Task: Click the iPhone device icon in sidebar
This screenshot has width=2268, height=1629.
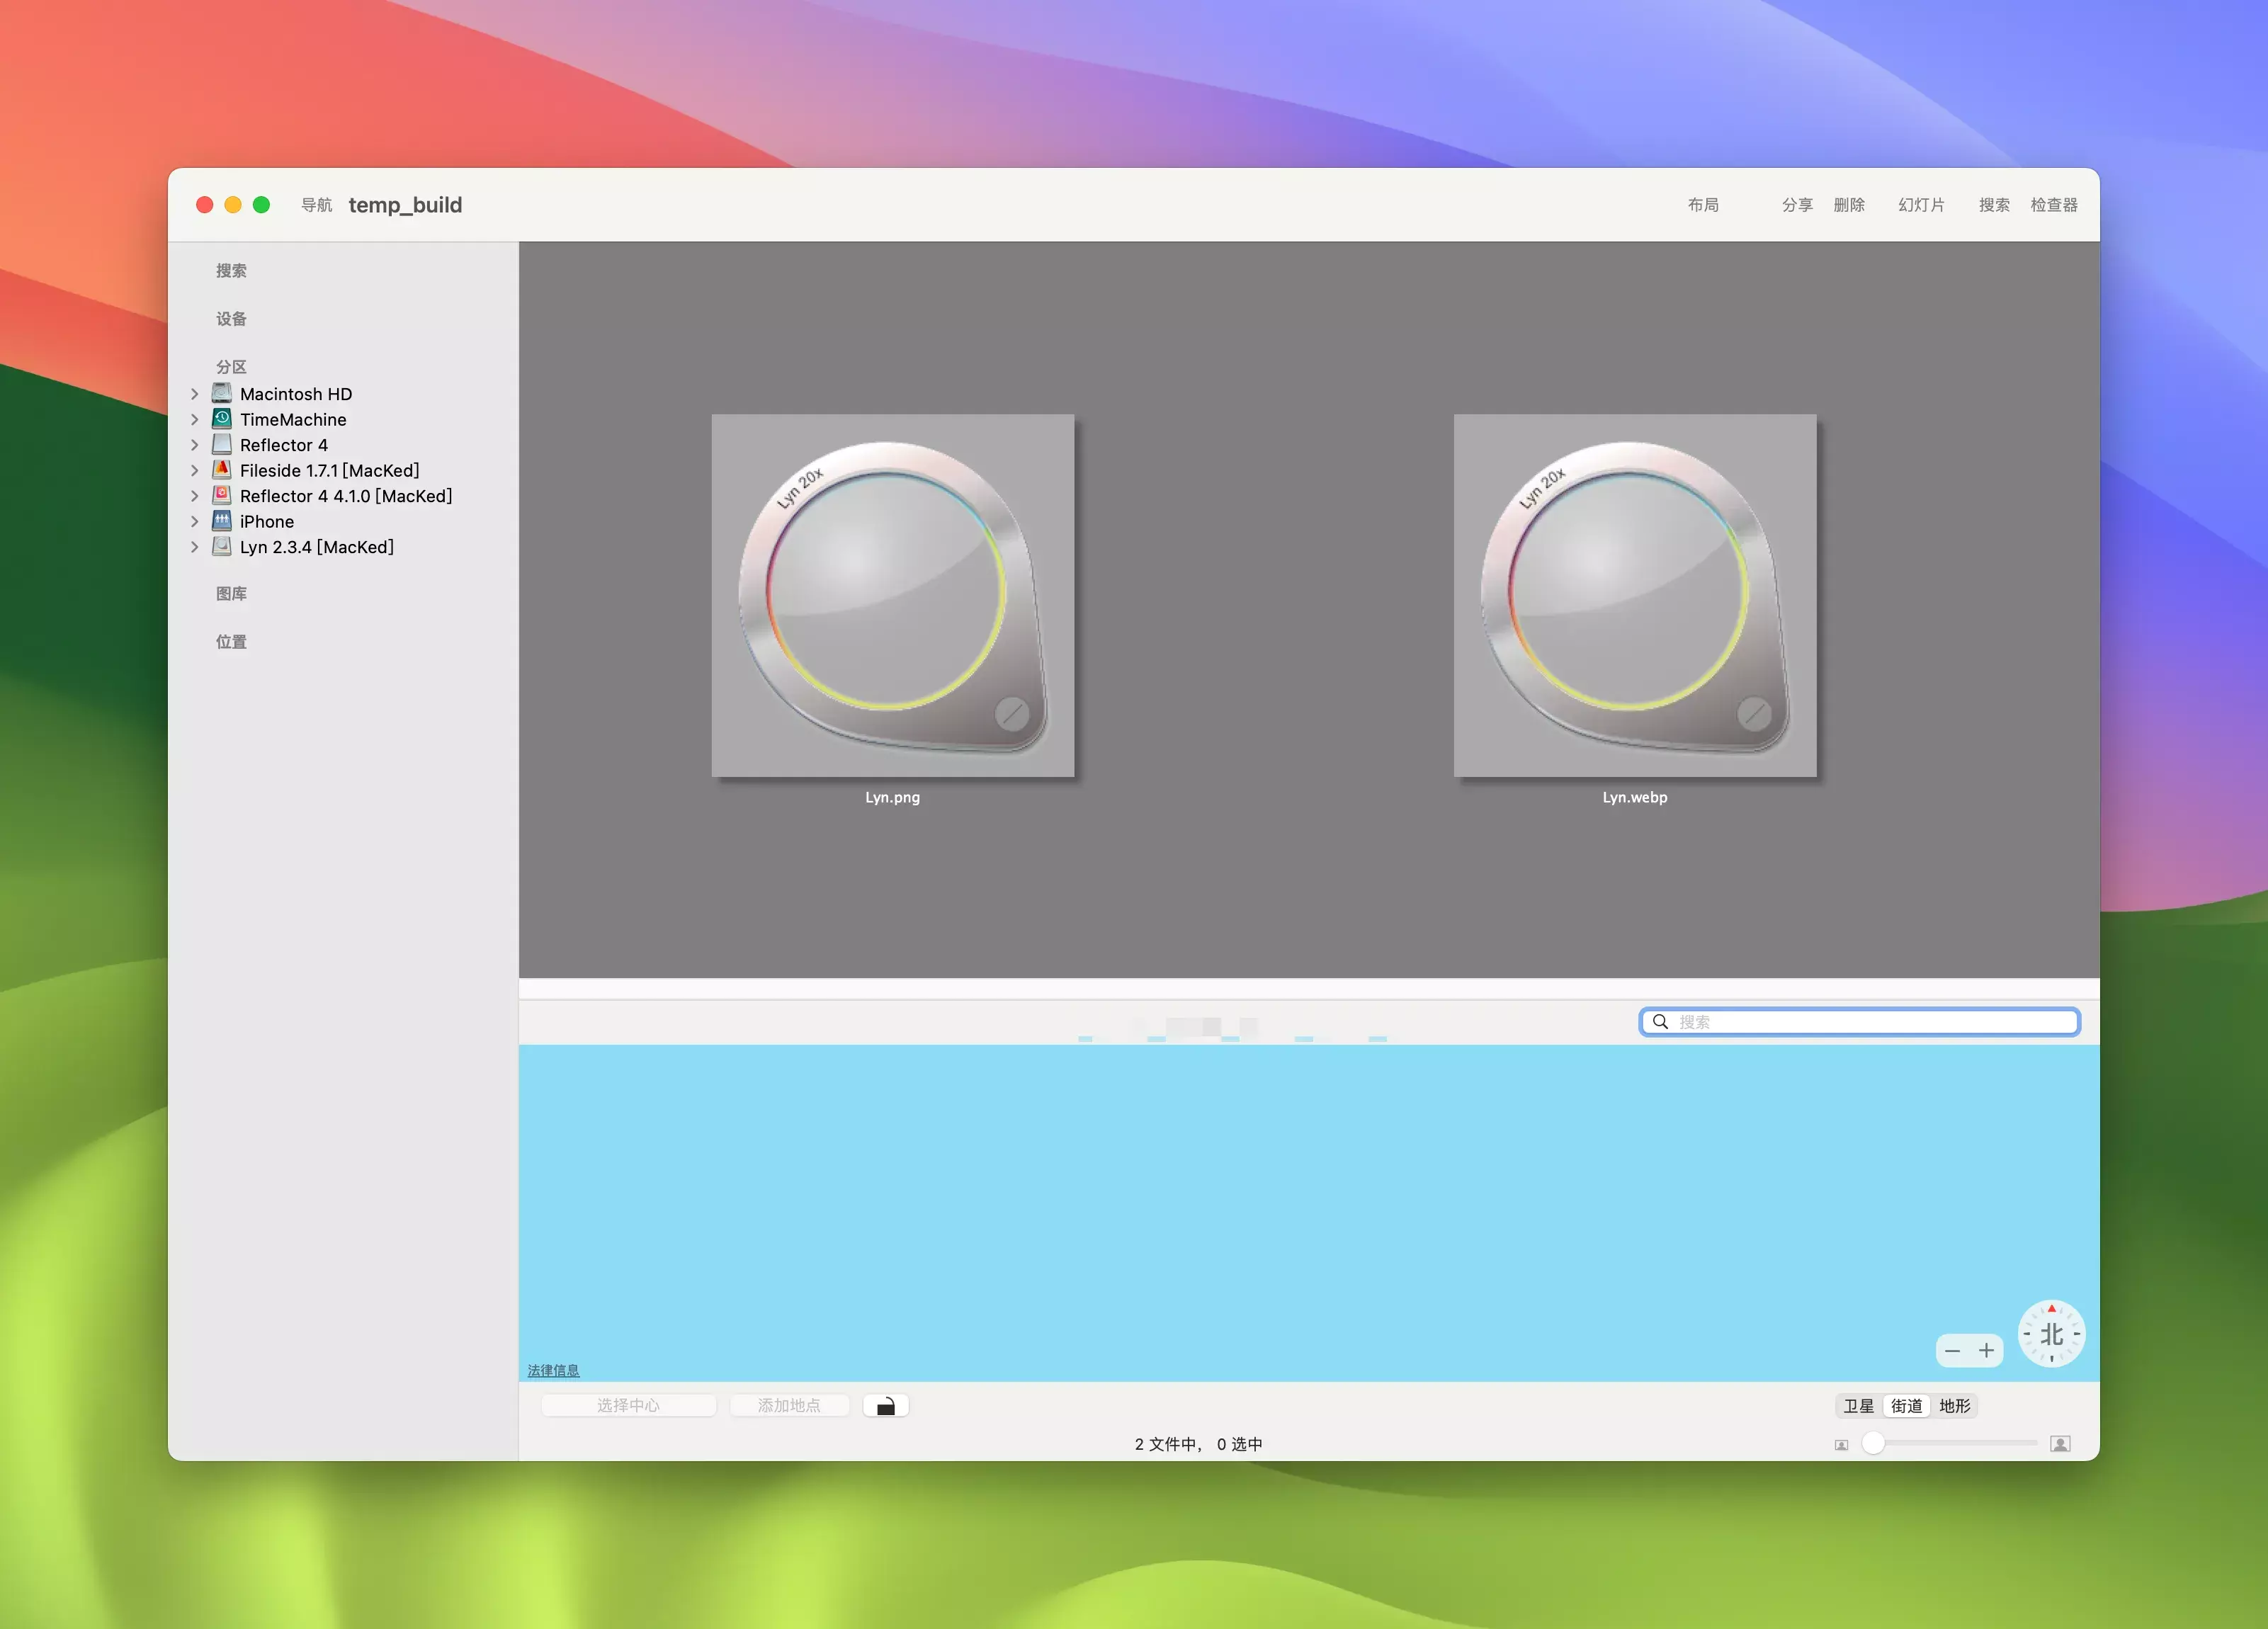Action: click(x=222, y=521)
